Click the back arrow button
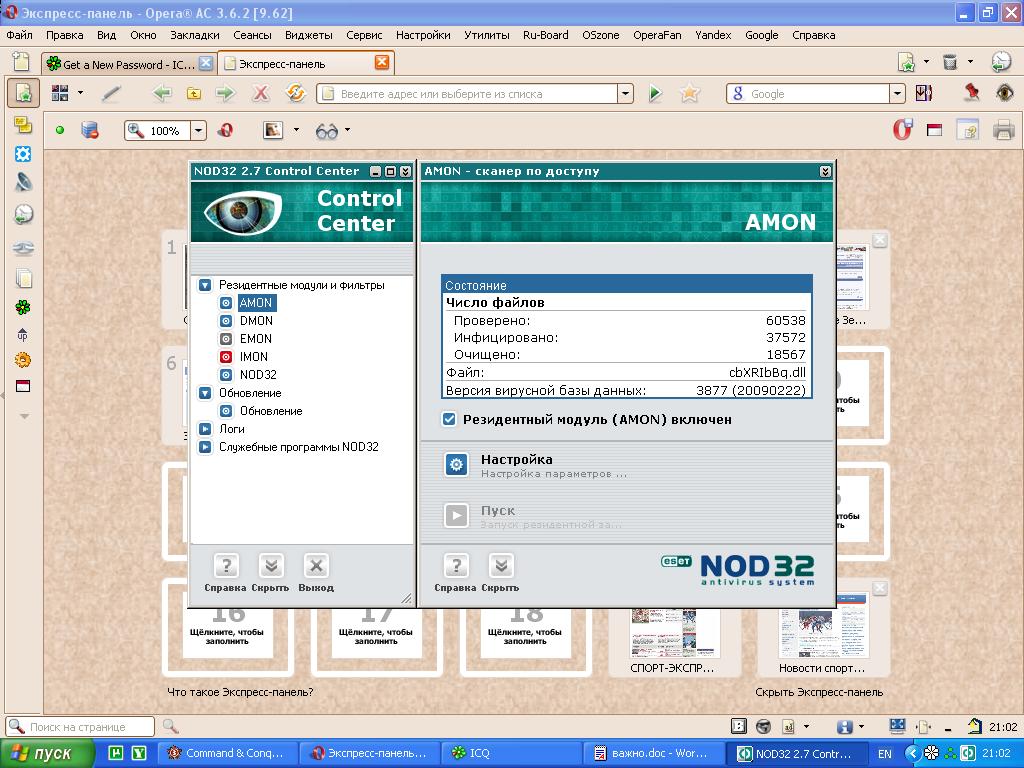 (161, 93)
